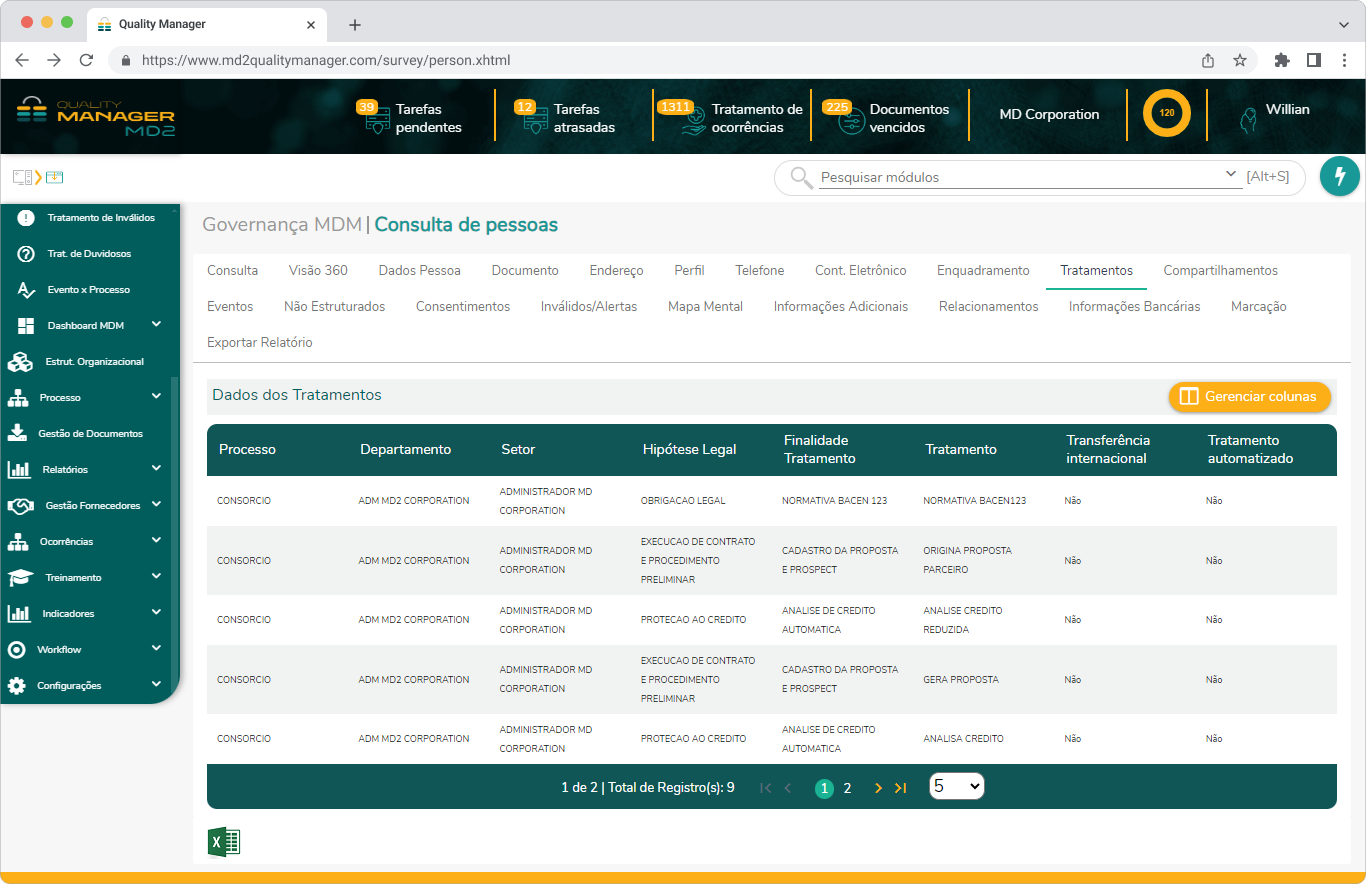Image resolution: width=1366 pixels, height=884 pixels.
Task: Open Gestão de Documentos in sidebar
Action: 89,434
